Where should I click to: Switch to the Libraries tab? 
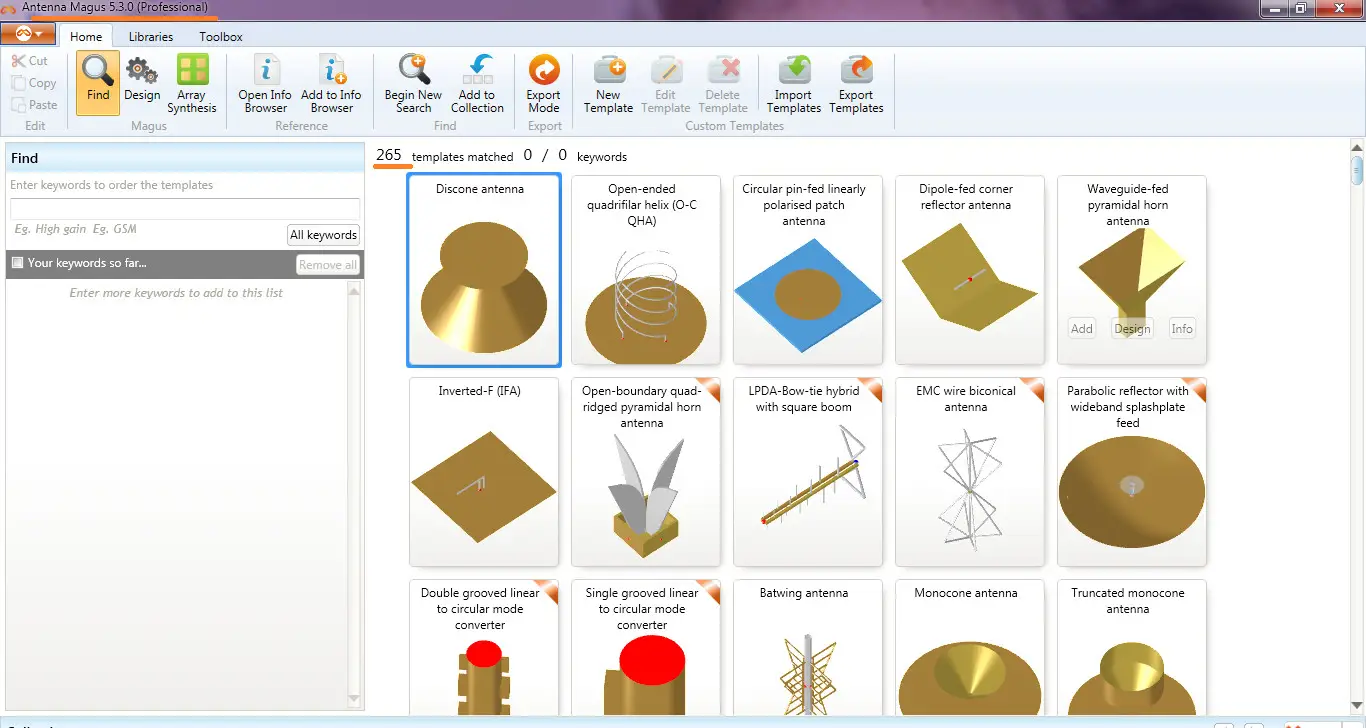pyautogui.click(x=150, y=36)
